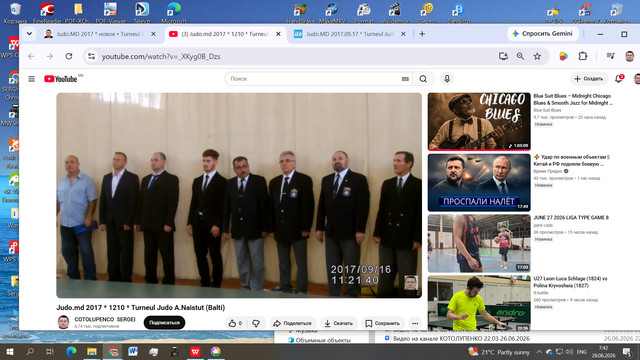Screen dimensions: 640x360
Task: Open the weather widget 21°C Partly sunny
Action: tap(500, 351)
